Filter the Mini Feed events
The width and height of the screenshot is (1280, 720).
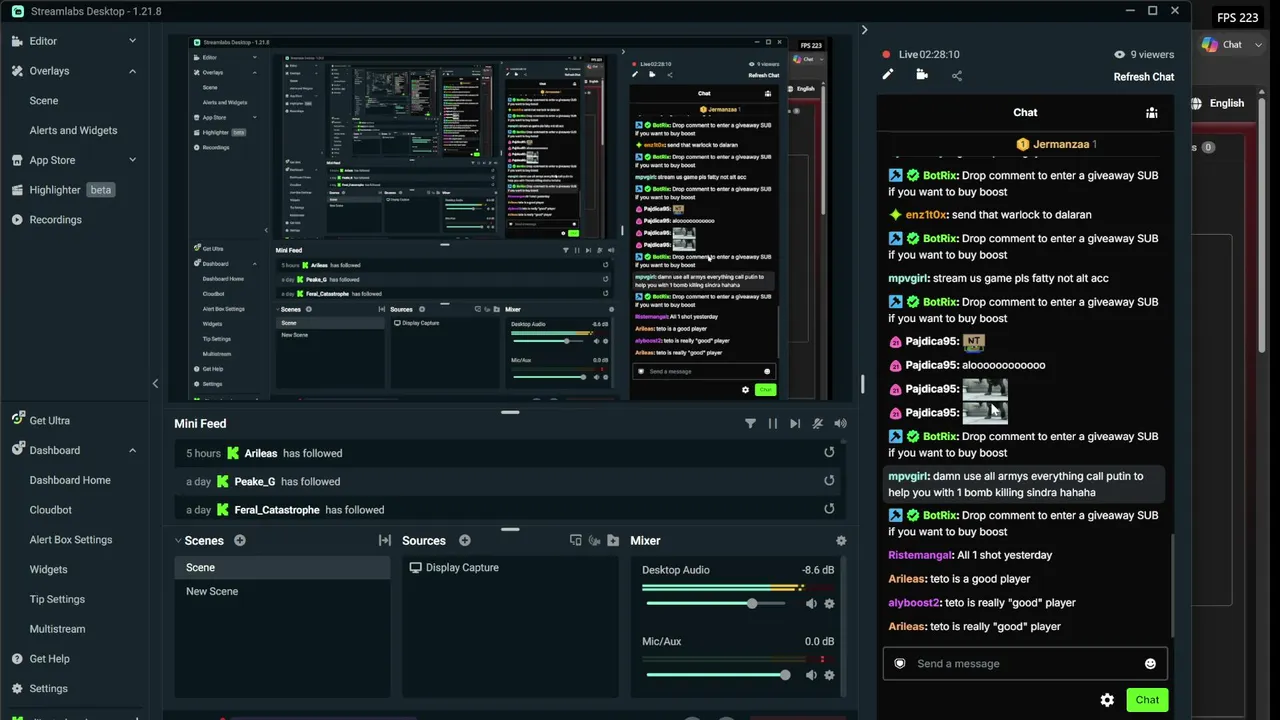pyautogui.click(x=750, y=424)
